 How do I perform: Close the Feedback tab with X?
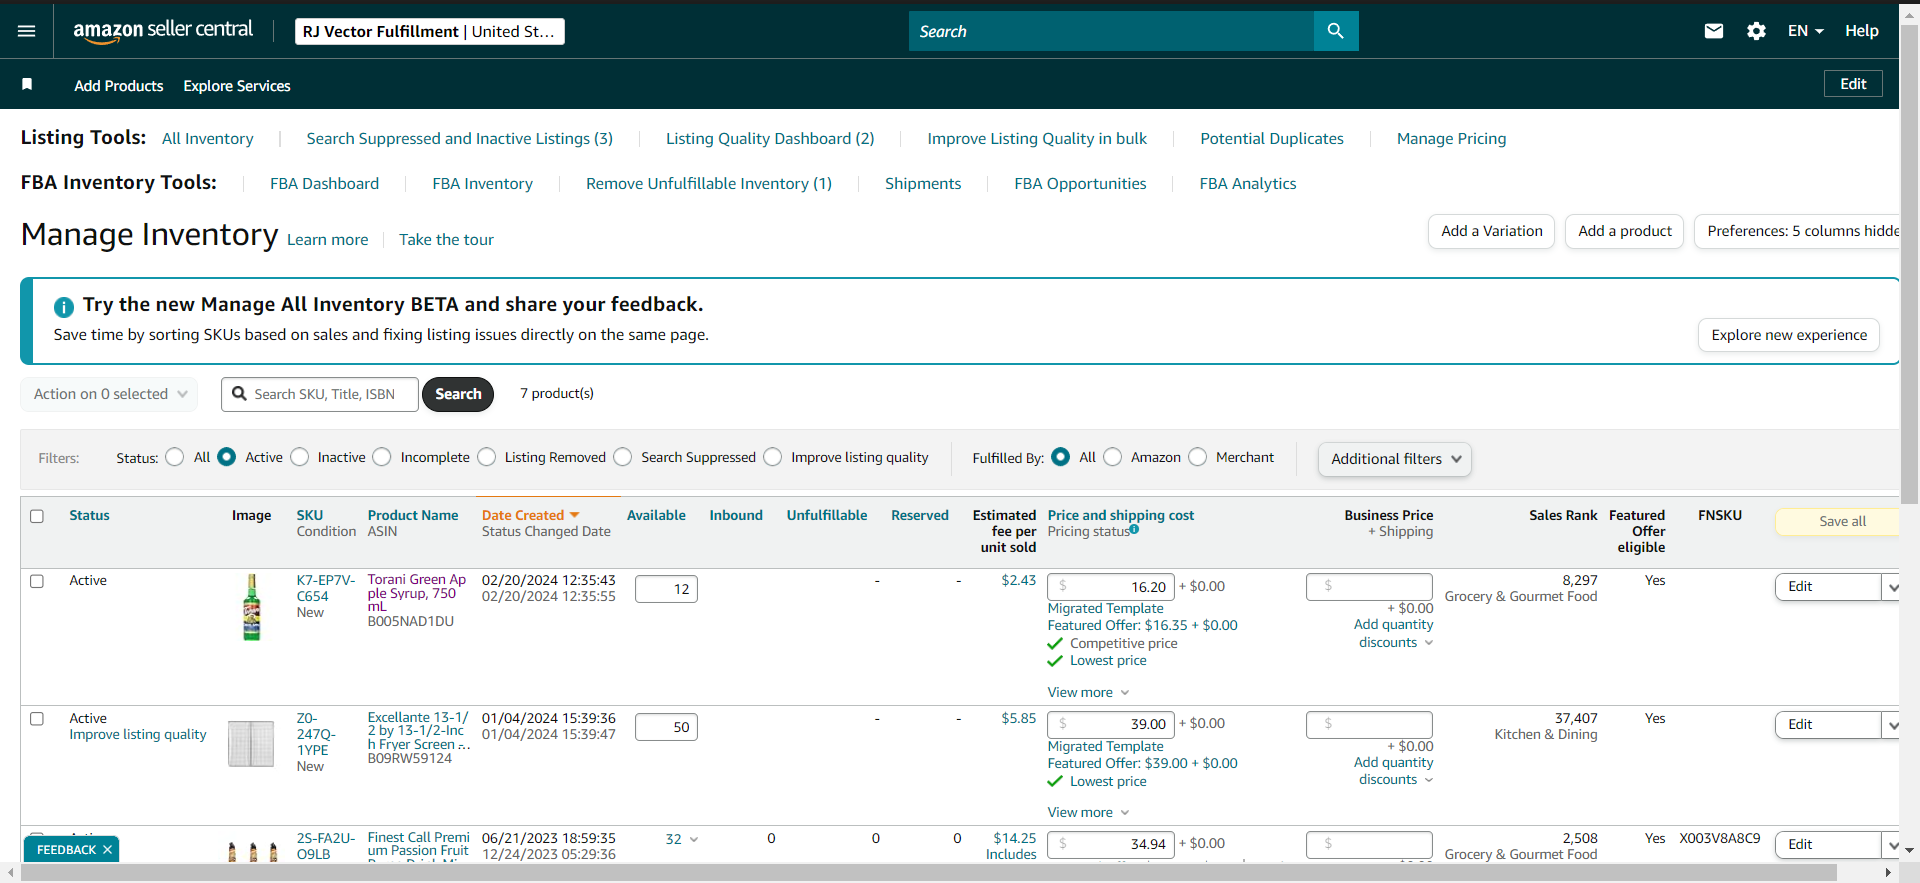(107, 850)
